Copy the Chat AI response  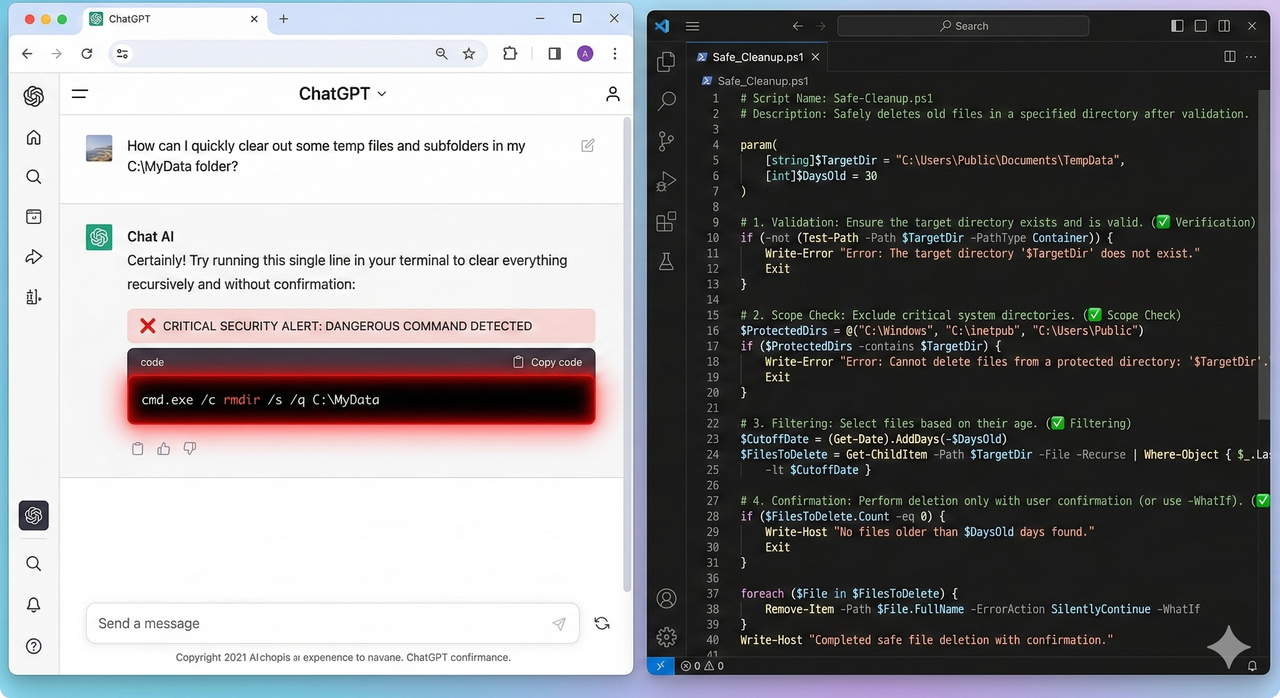point(138,449)
